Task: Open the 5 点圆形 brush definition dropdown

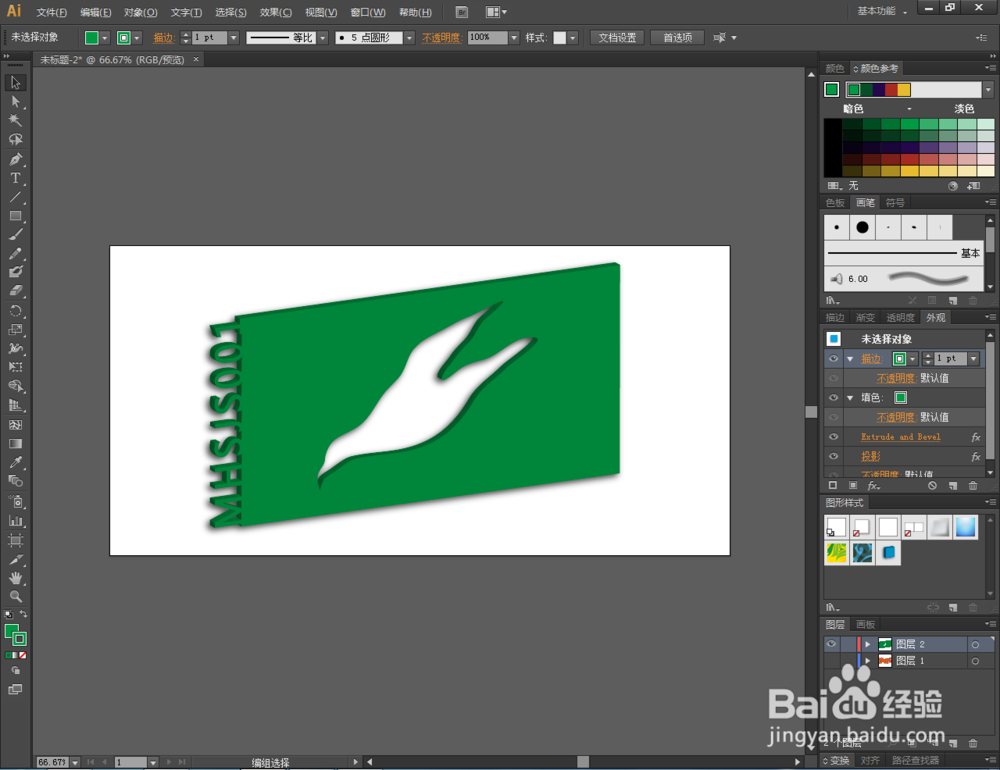Action: coord(409,38)
